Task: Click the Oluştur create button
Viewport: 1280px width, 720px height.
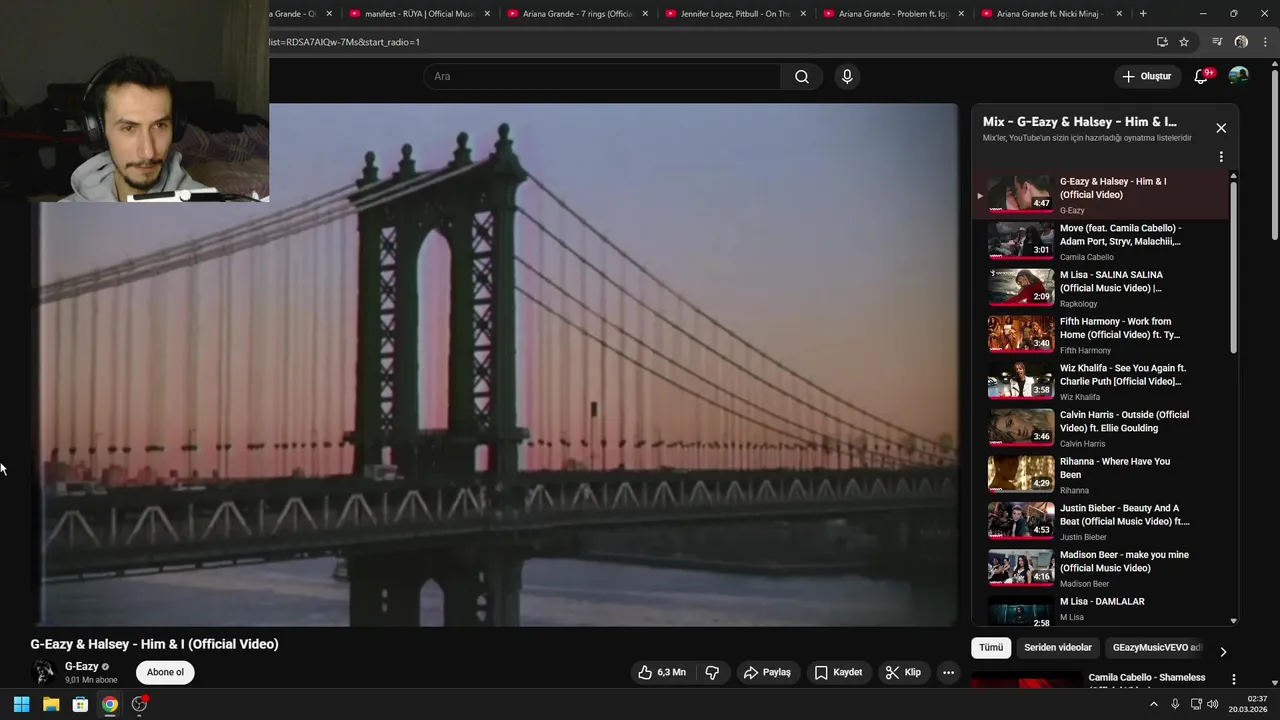Action: [x=1146, y=76]
